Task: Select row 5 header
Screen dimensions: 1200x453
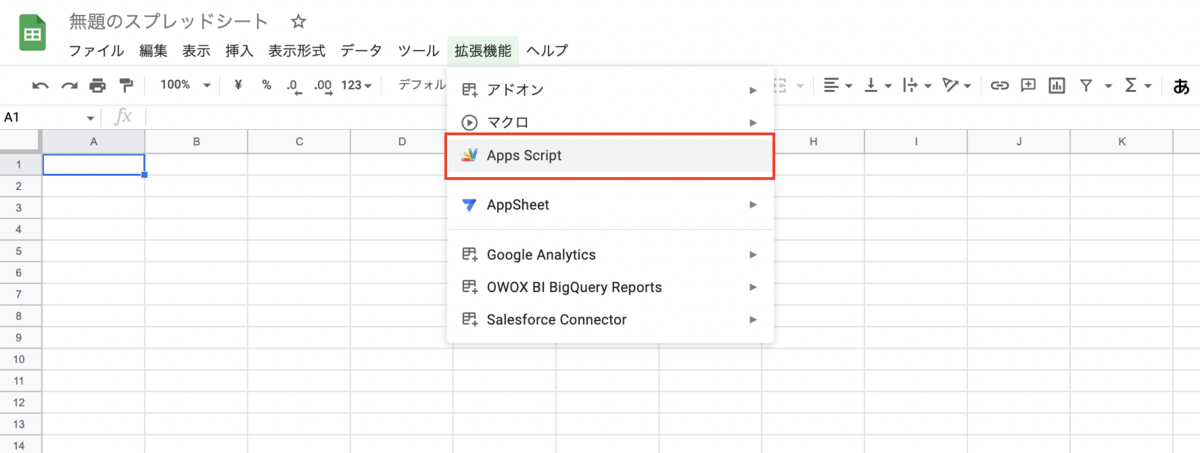Action: [20, 251]
